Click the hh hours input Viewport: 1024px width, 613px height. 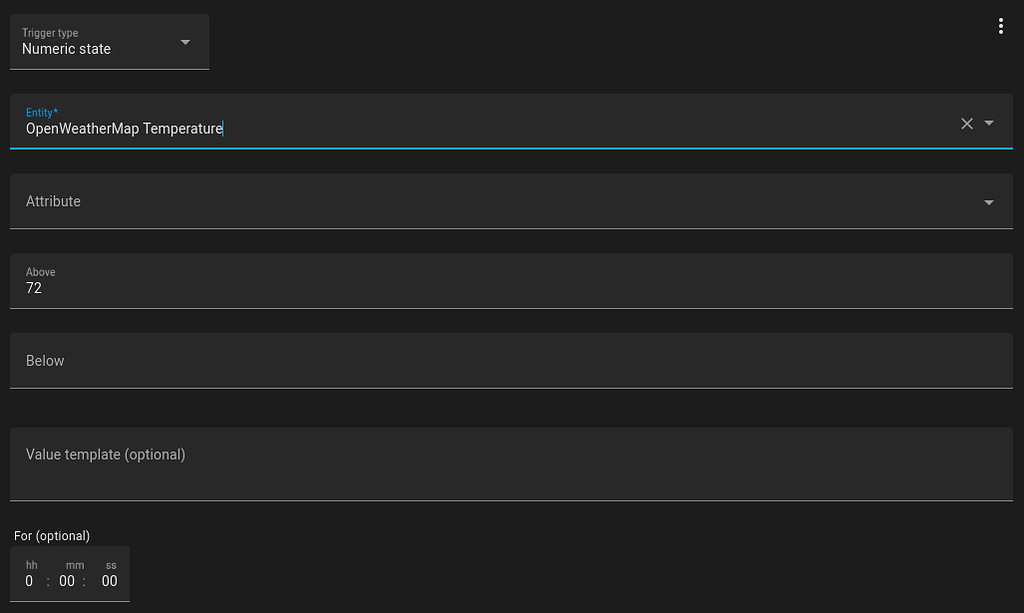pos(29,580)
